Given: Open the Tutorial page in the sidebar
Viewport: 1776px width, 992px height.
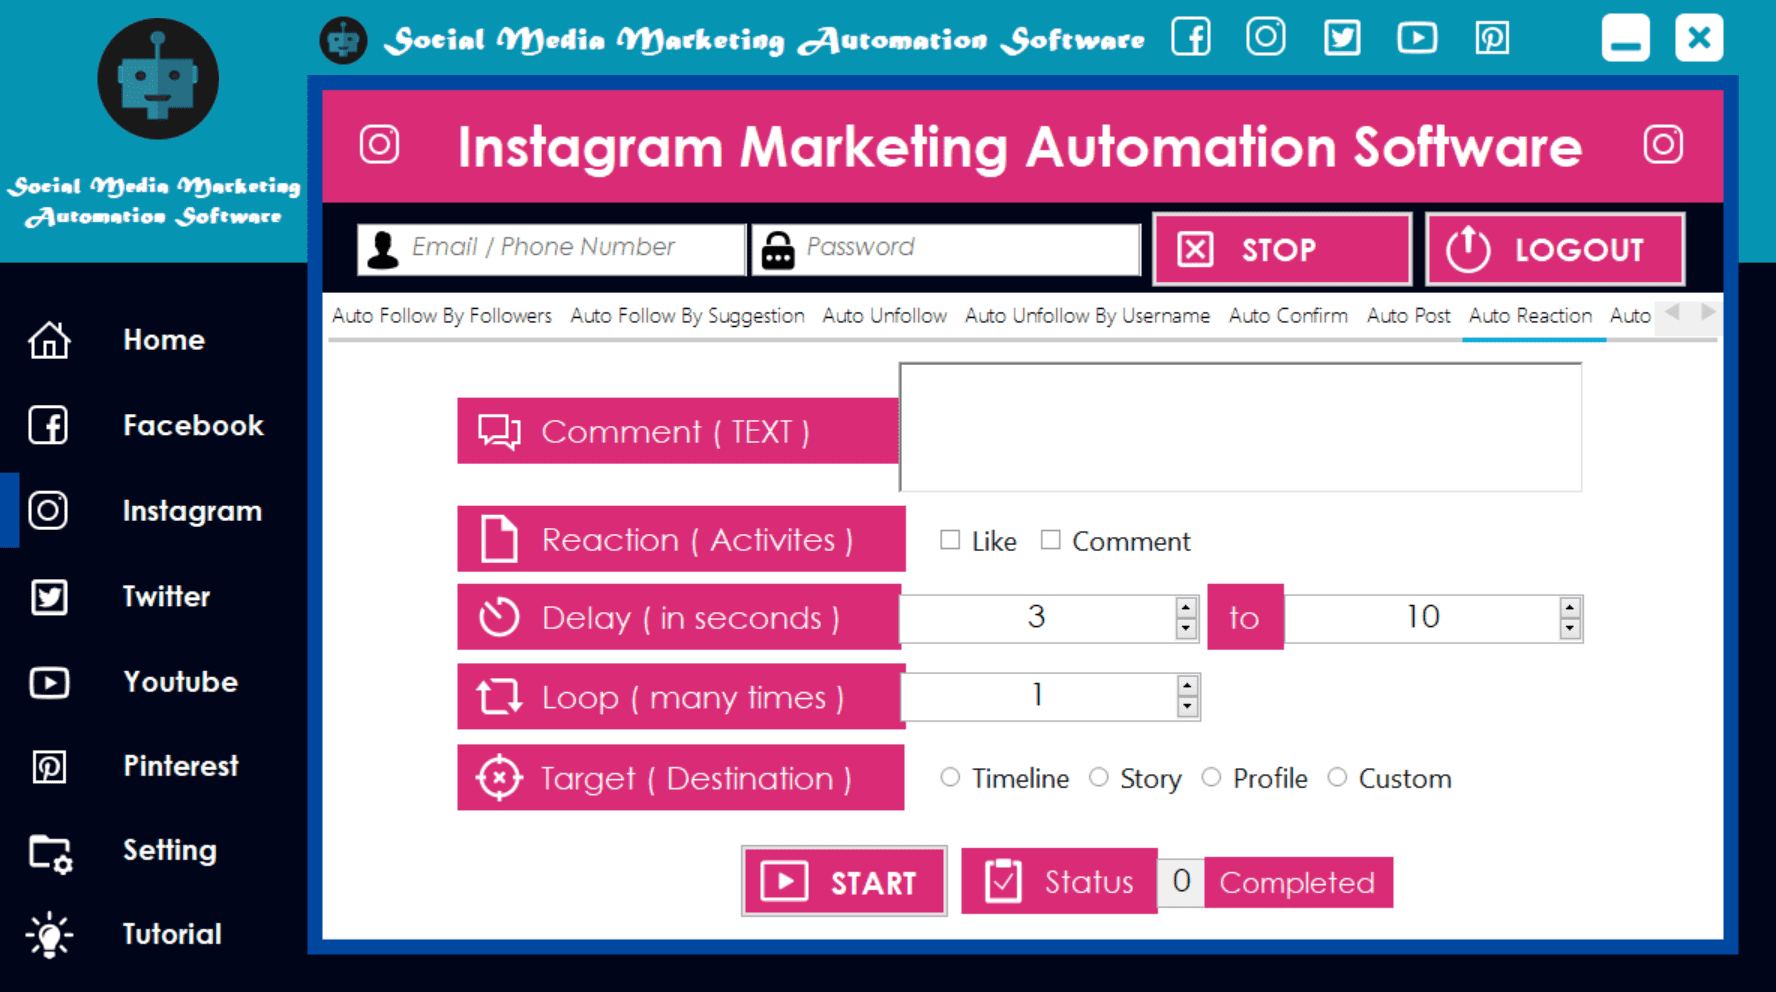Looking at the screenshot, I should click(171, 935).
